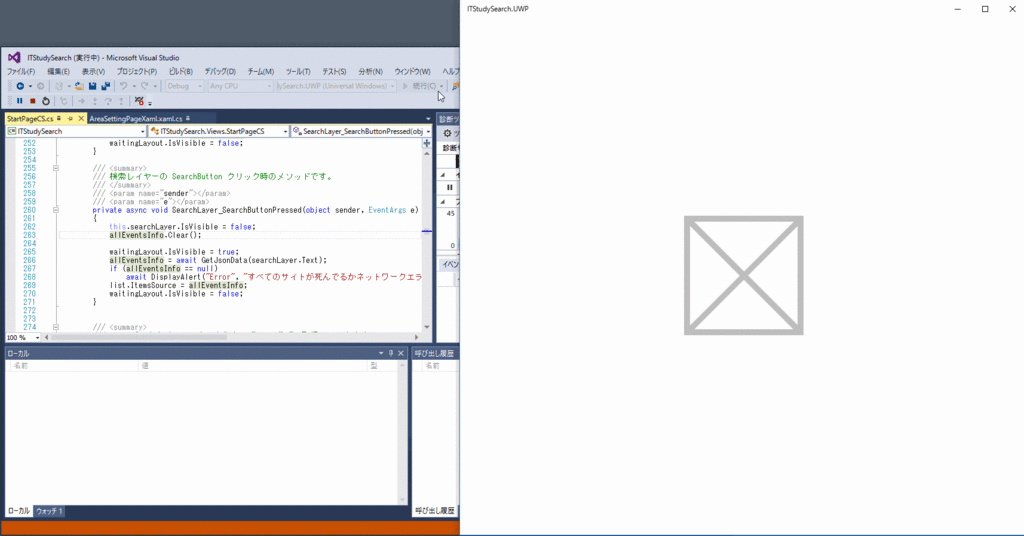Collapse the SearchLayer_SearchButtonPressed method at line 260
The width and height of the screenshot is (1024, 536).
tap(56, 210)
